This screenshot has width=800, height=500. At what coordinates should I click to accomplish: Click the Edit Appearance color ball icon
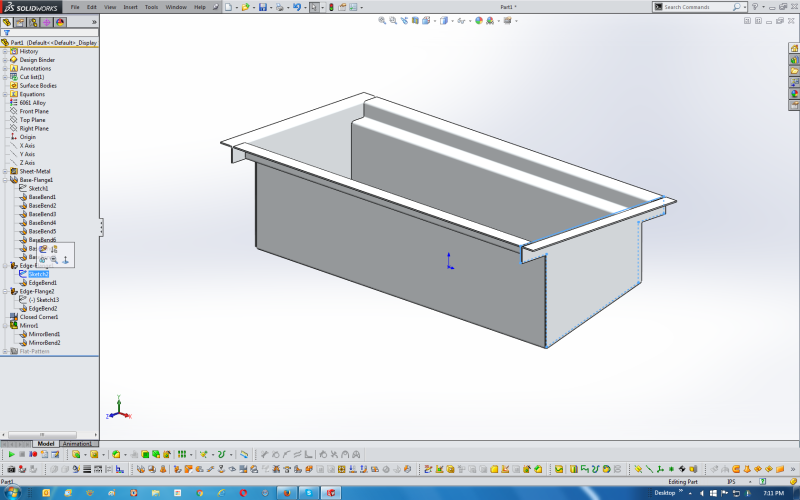(x=479, y=20)
